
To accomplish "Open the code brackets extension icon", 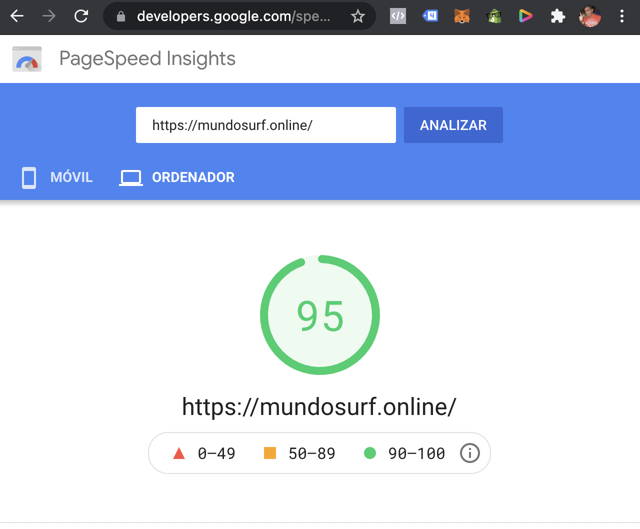I will [x=398, y=16].
